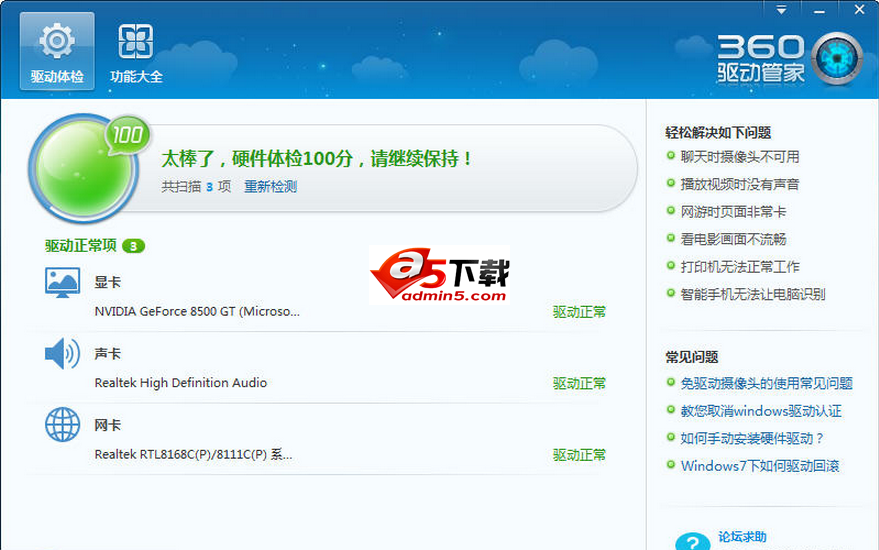Click the 常见问题 heading
This screenshot has width=879, height=550.
[x=692, y=357]
